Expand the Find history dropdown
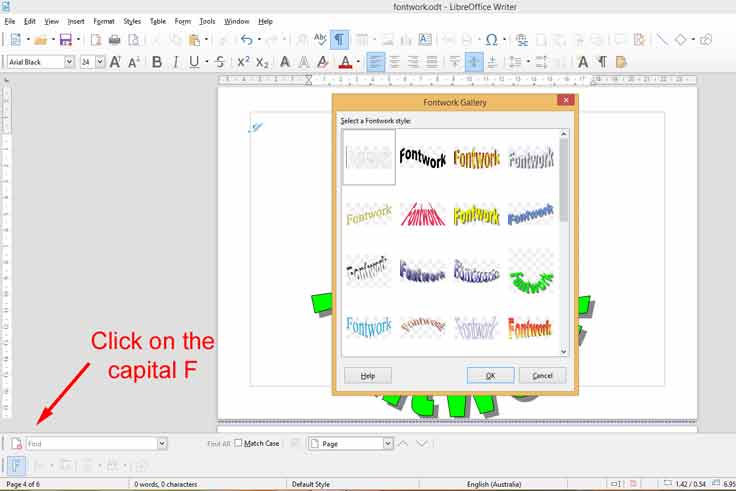The width and height of the screenshot is (736, 491). click(162, 444)
